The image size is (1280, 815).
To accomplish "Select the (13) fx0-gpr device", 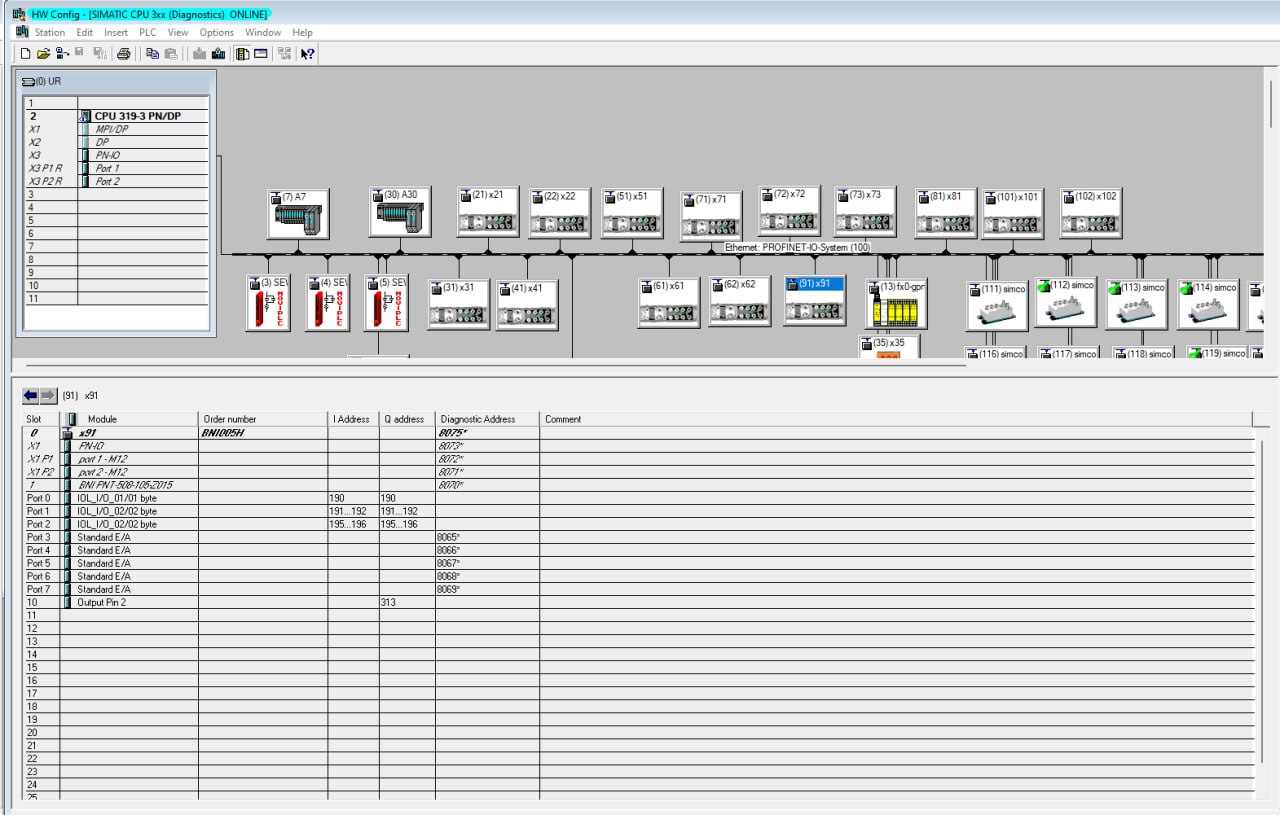I will click(x=896, y=304).
